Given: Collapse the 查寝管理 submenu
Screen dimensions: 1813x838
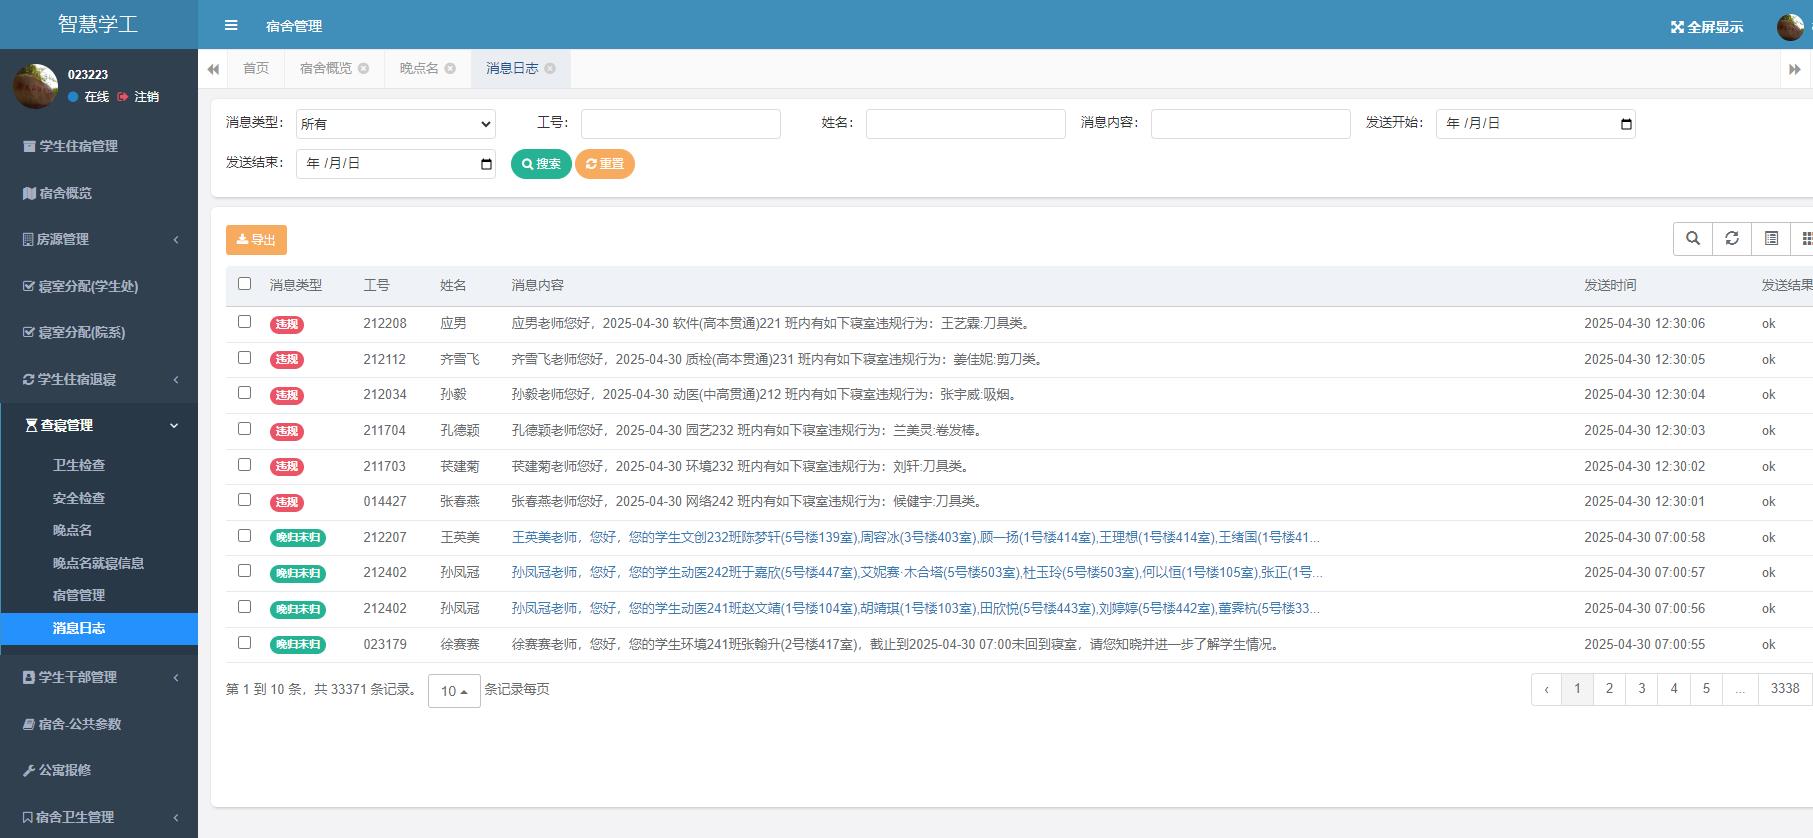Looking at the screenshot, I should (99, 425).
